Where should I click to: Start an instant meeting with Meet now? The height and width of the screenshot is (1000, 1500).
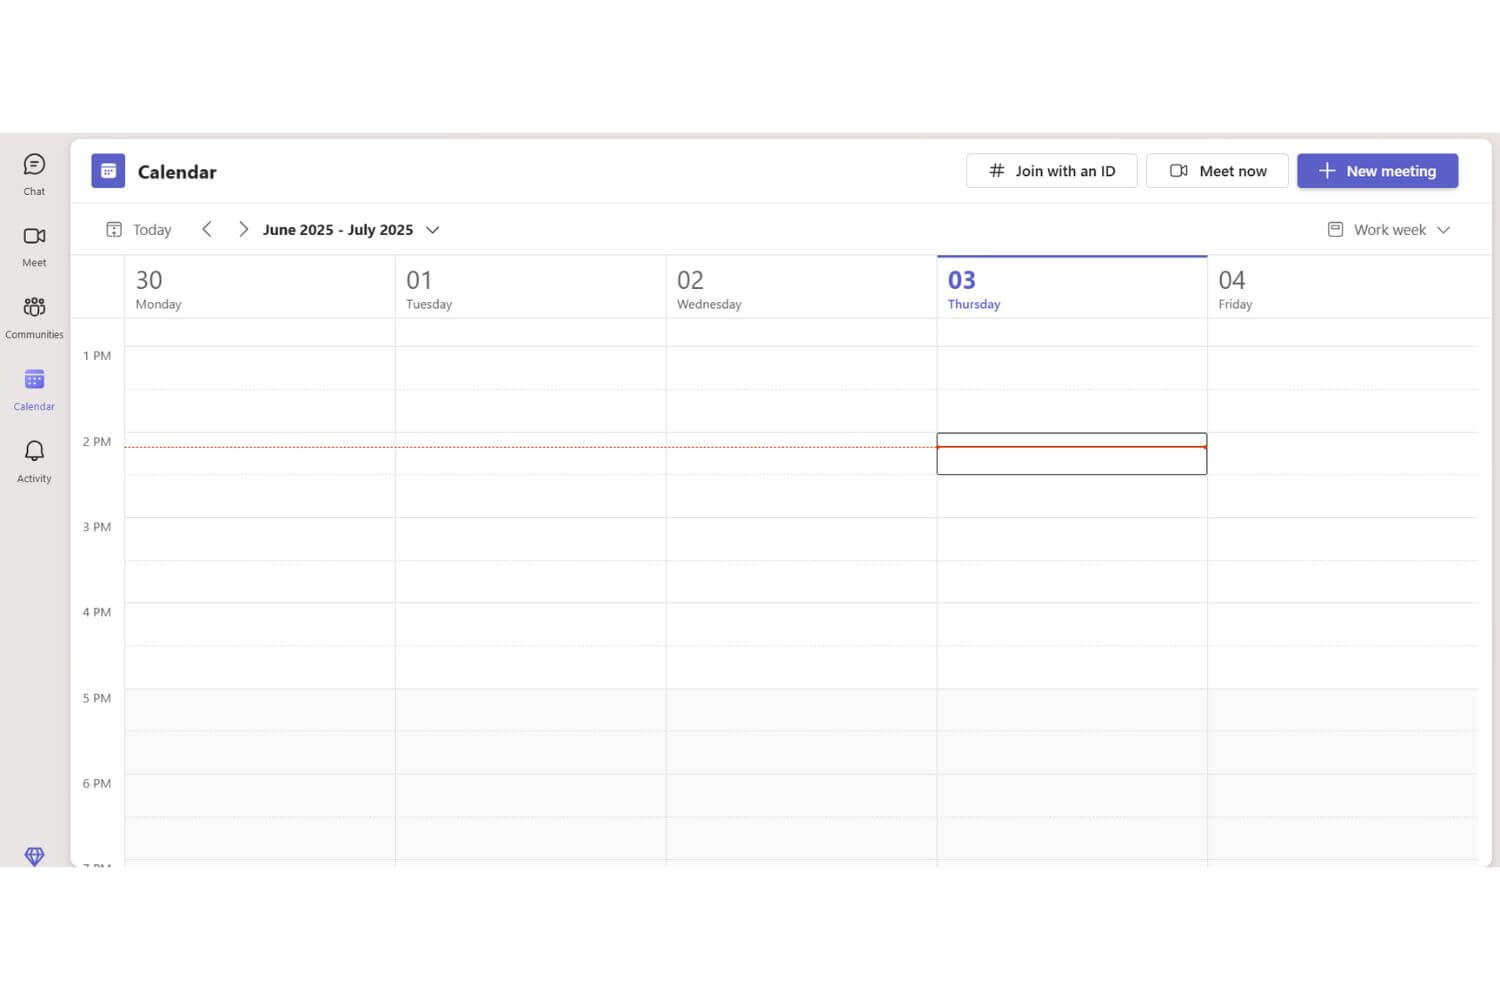click(x=1217, y=171)
